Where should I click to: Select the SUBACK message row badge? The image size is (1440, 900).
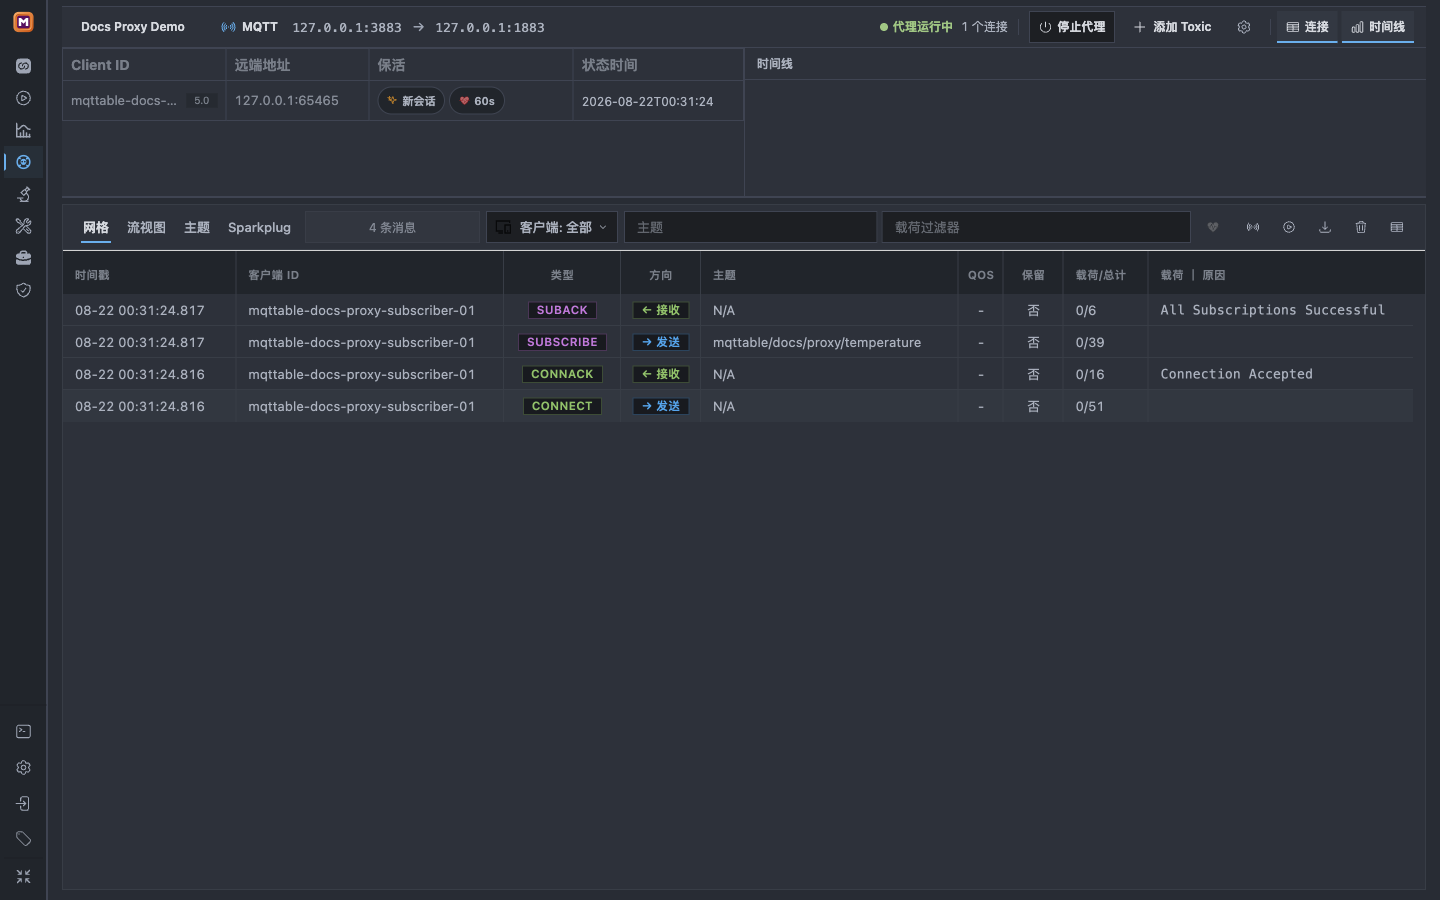pyautogui.click(x=562, y=310)
